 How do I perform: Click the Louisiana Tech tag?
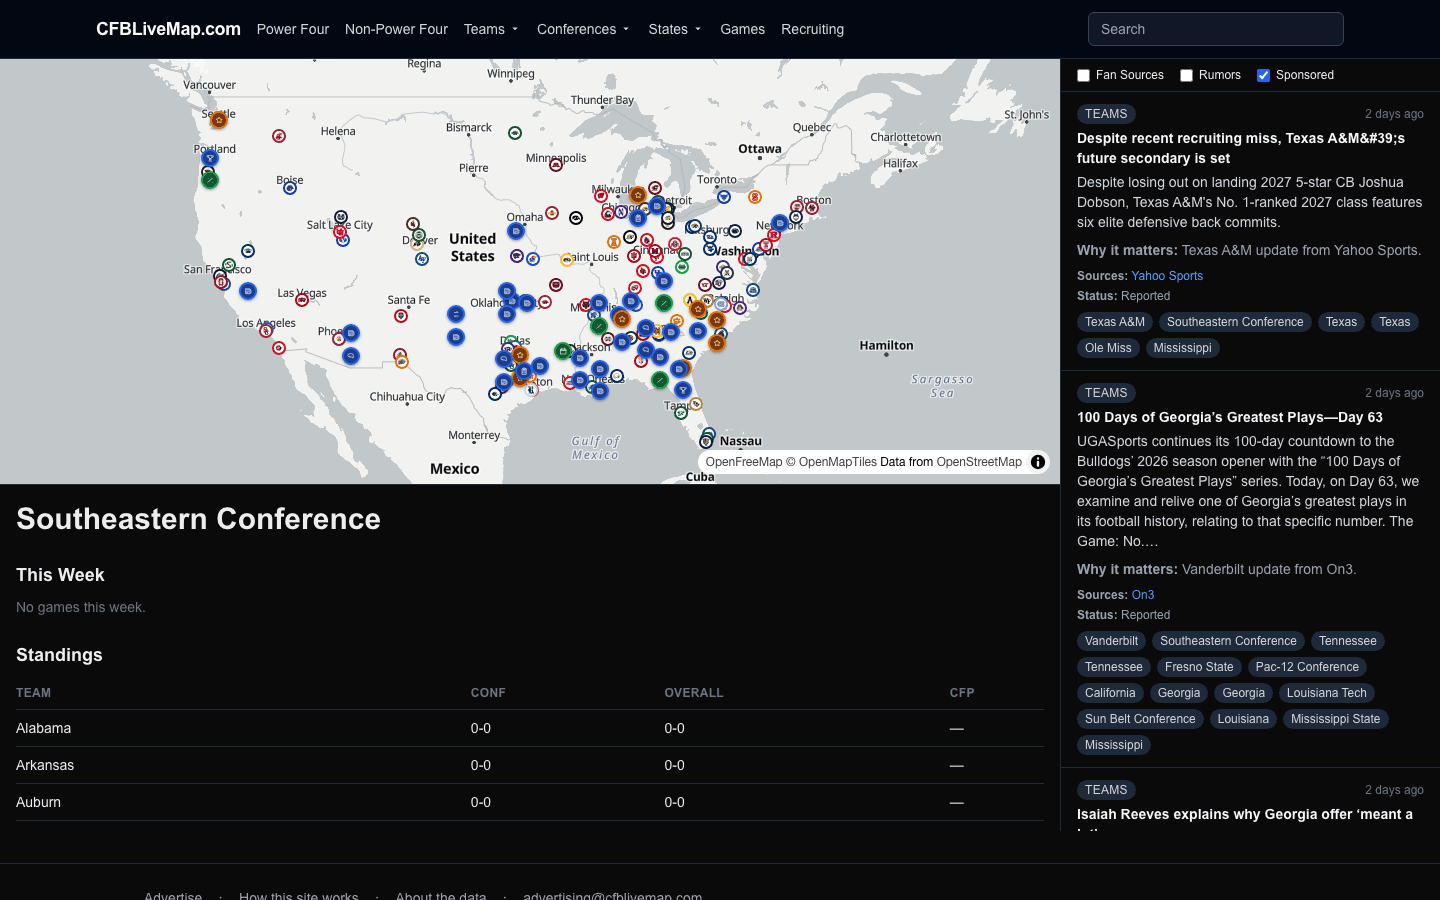pyautogui.click(x=1326, y=693)
